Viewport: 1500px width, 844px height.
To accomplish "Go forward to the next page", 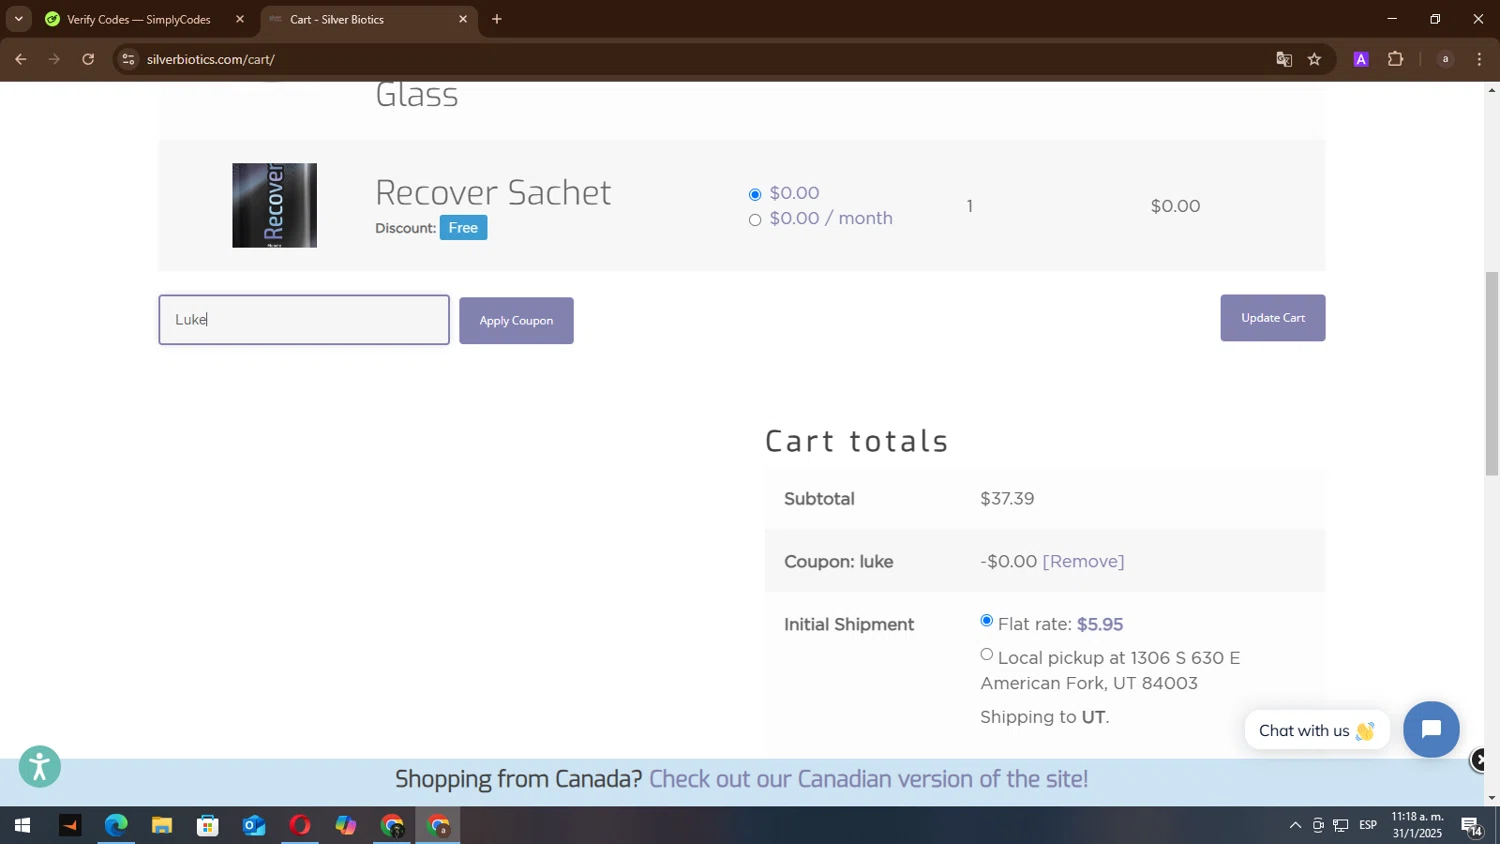I will coord(54,60).
